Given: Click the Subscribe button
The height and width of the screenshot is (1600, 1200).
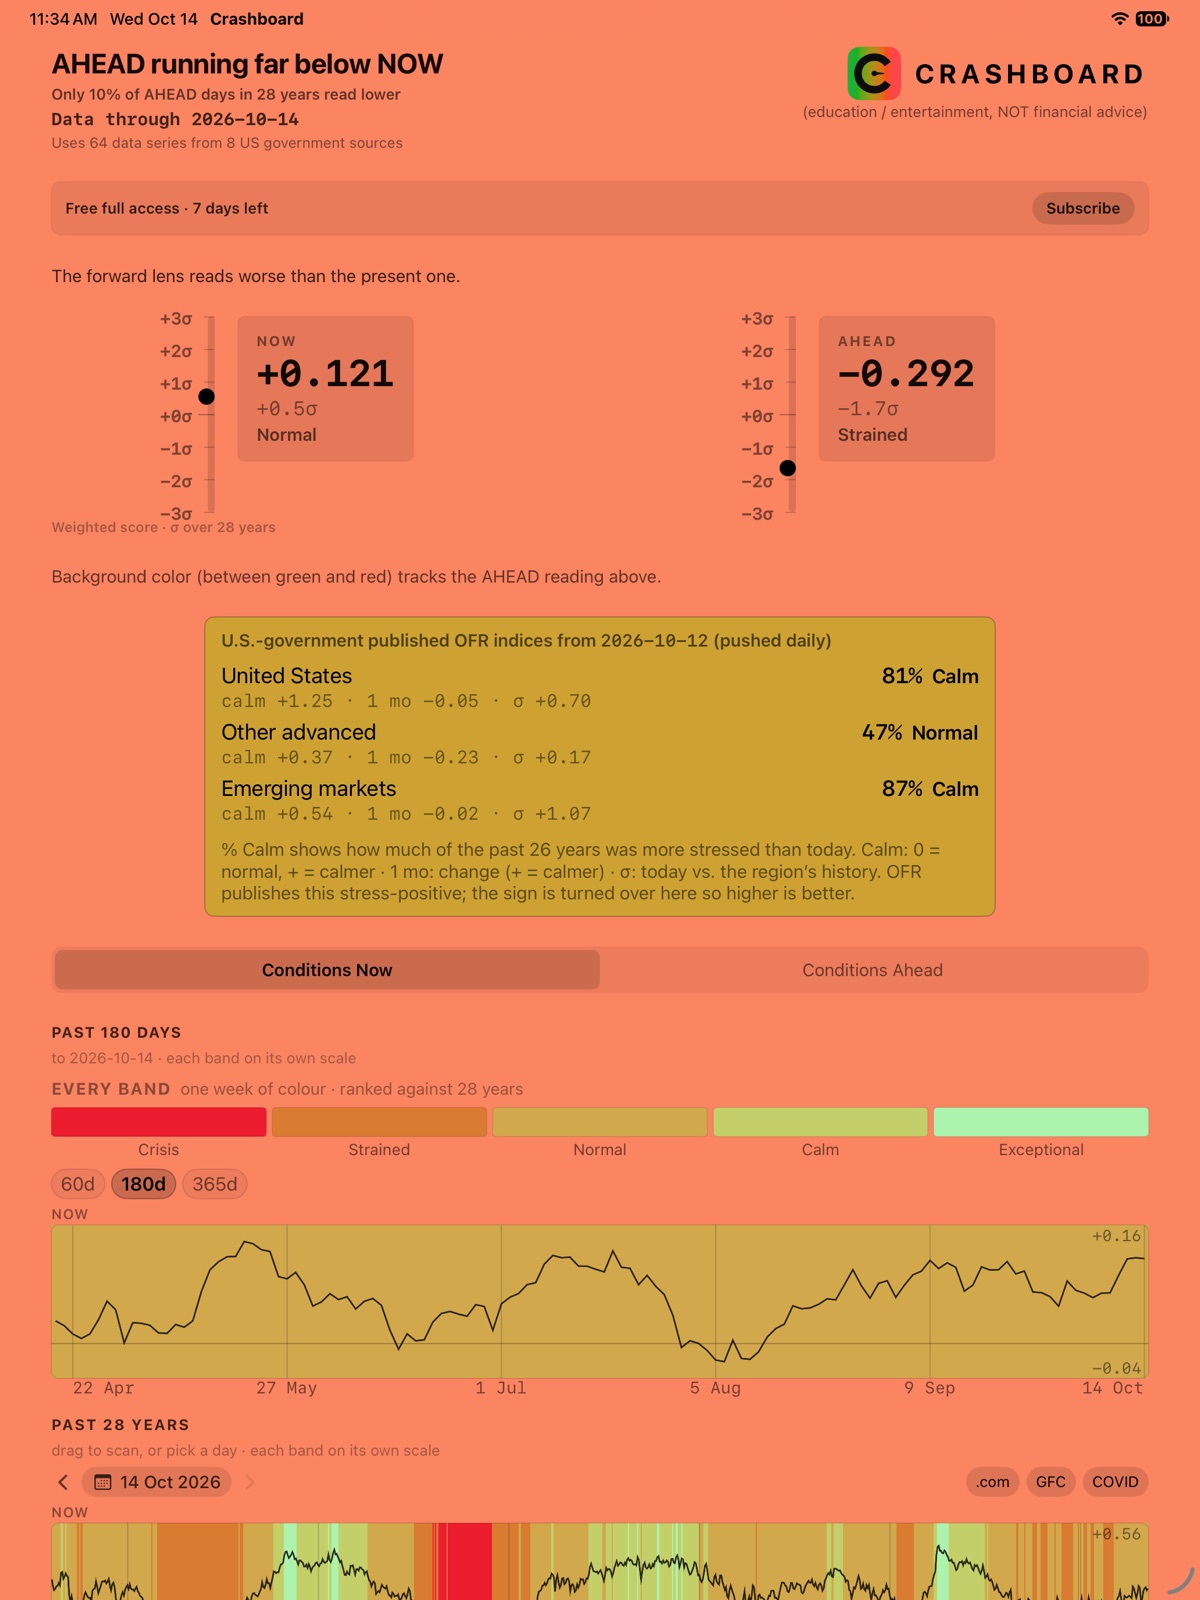Looking at the screenshot, I should click(x=1083, y=208).
